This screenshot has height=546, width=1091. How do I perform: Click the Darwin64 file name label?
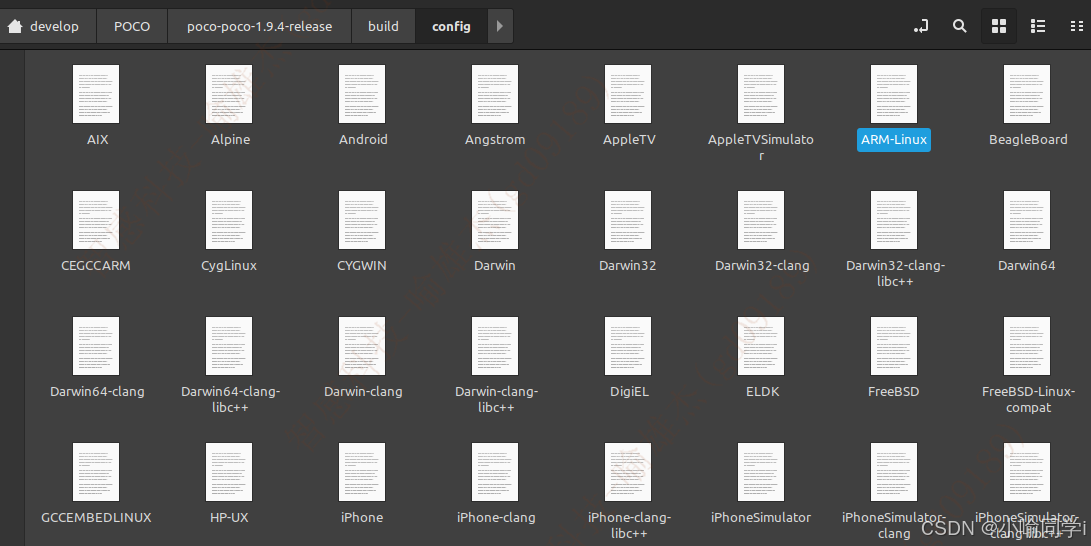click(1027, 266)
